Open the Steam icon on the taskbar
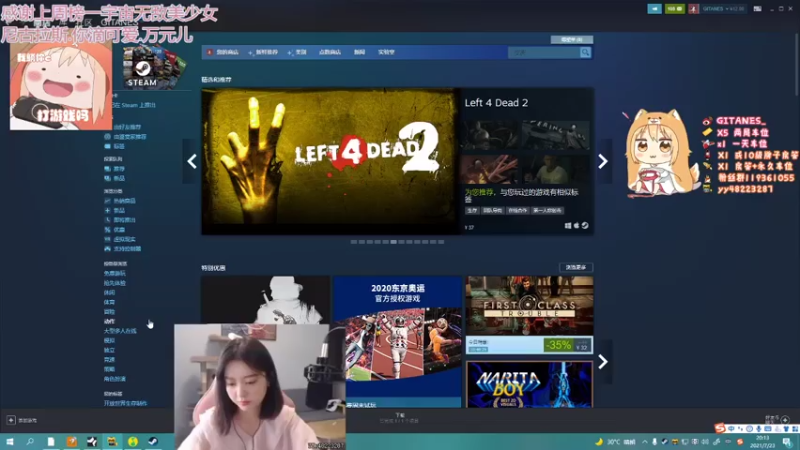 (153, 442)
